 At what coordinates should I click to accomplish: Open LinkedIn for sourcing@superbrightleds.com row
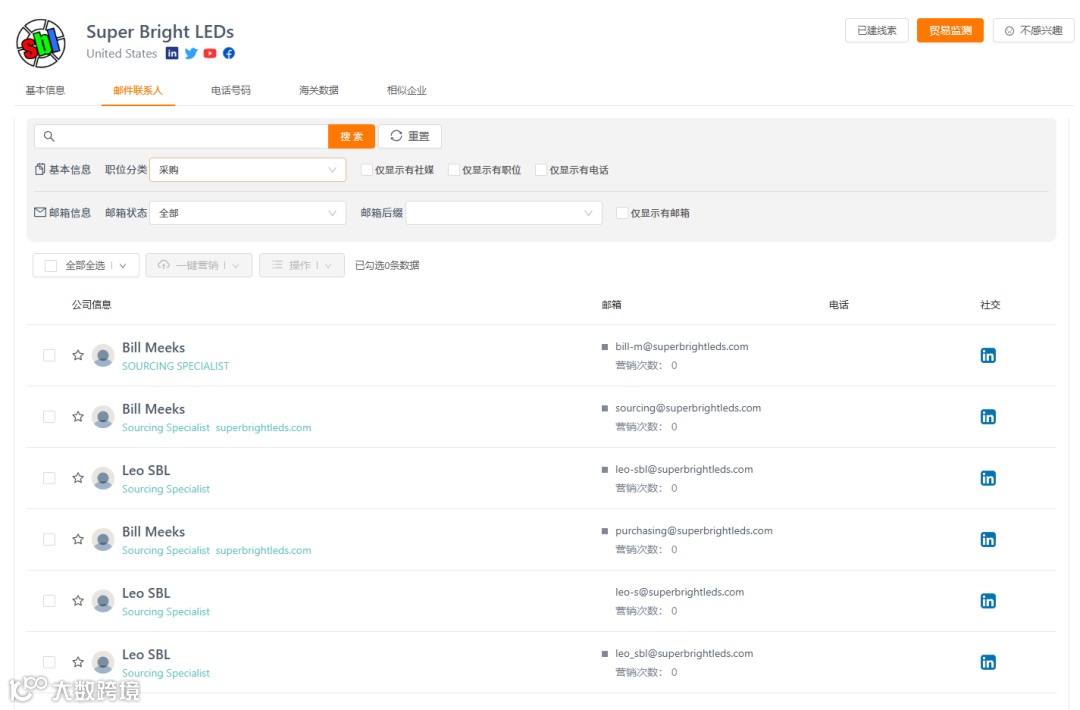pyautogui.click(x=988, y=417)
